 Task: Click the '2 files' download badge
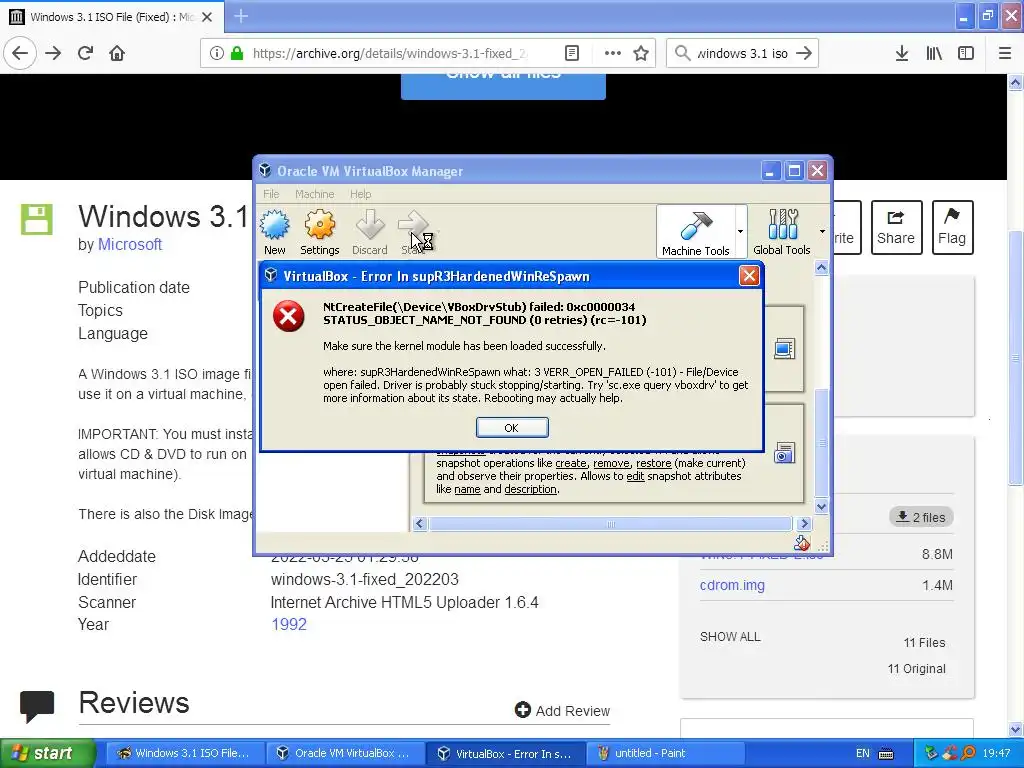point(921,517)
